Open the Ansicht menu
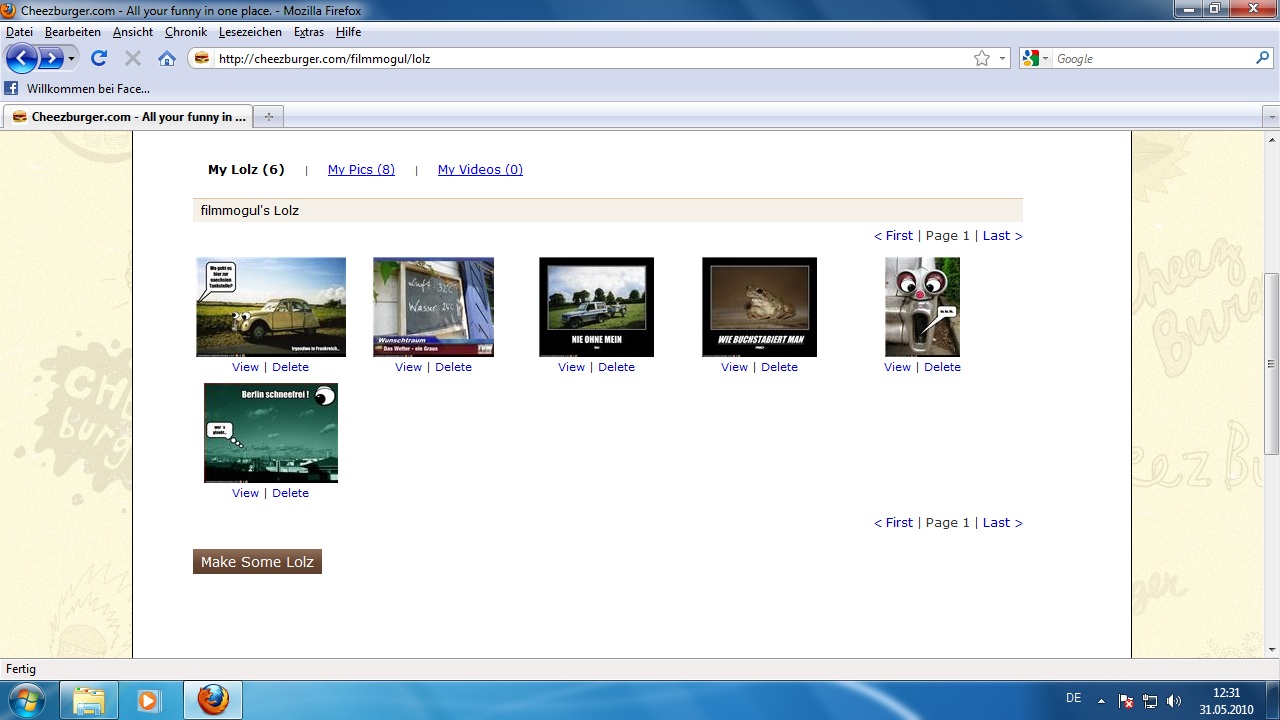 pos(133,32)
